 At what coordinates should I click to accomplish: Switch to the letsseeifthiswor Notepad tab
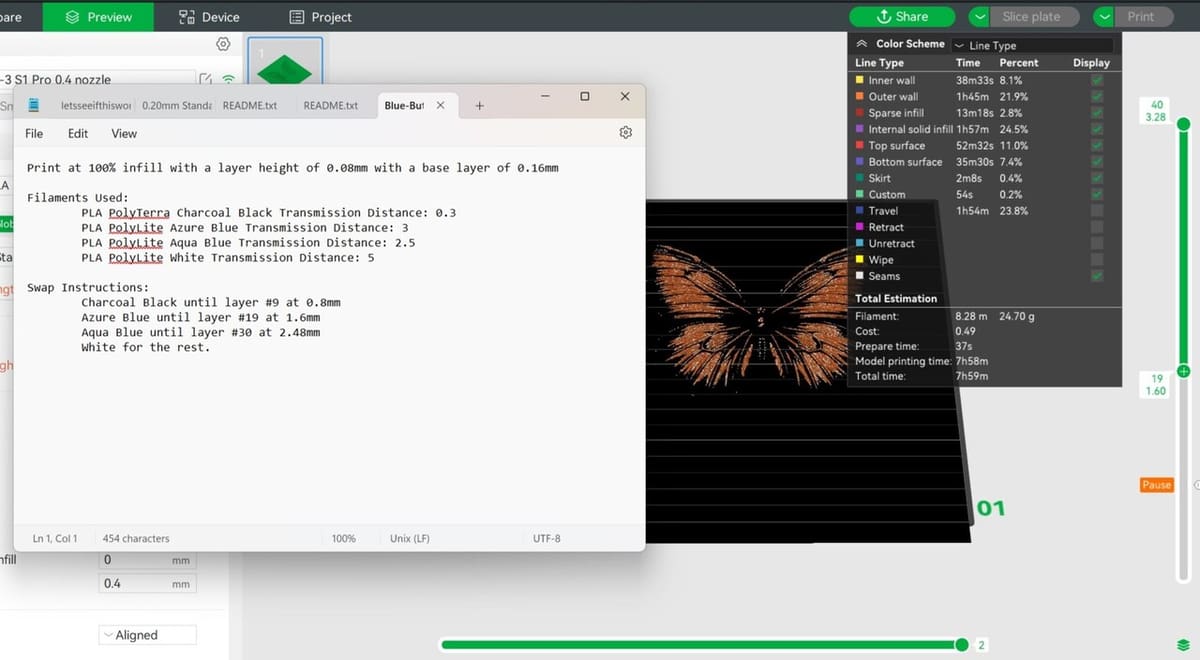click(x=96, y=105)
